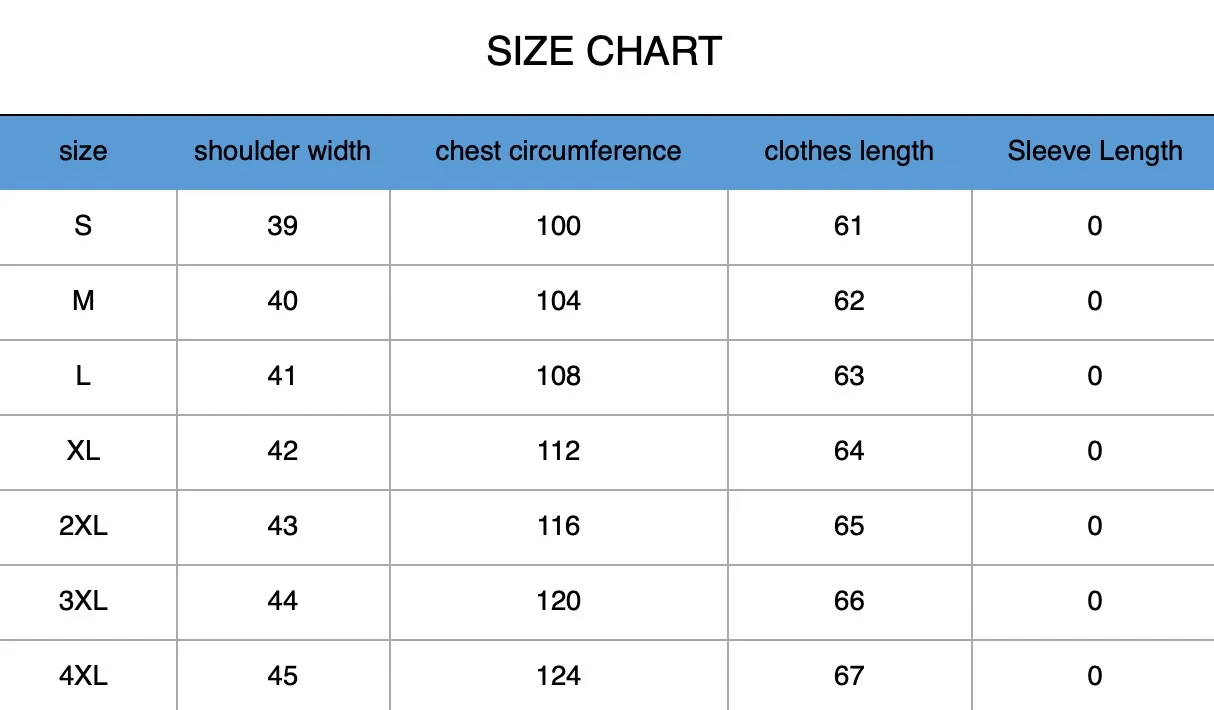Screen dimensions: 1214x710
Task: Select the Sleeve Length header
Action: 1094,152
